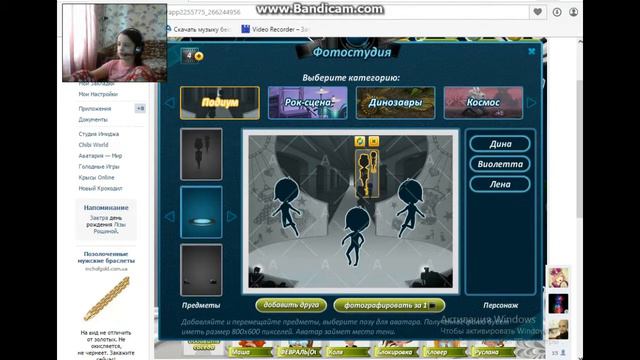Image resolution: width=640 pixels, height=360 pixels.
Task: Choose the character Виолетта
Action: coord(500,164)
